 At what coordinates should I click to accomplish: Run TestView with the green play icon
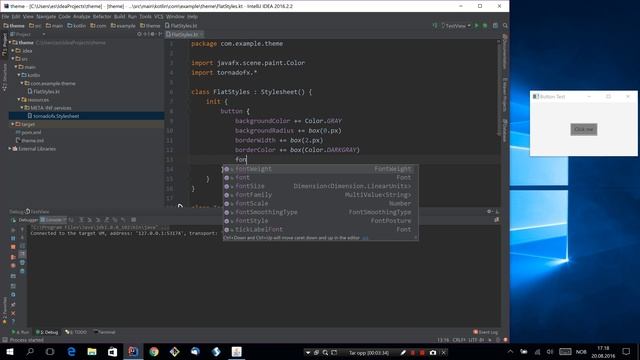coord(476,26)
